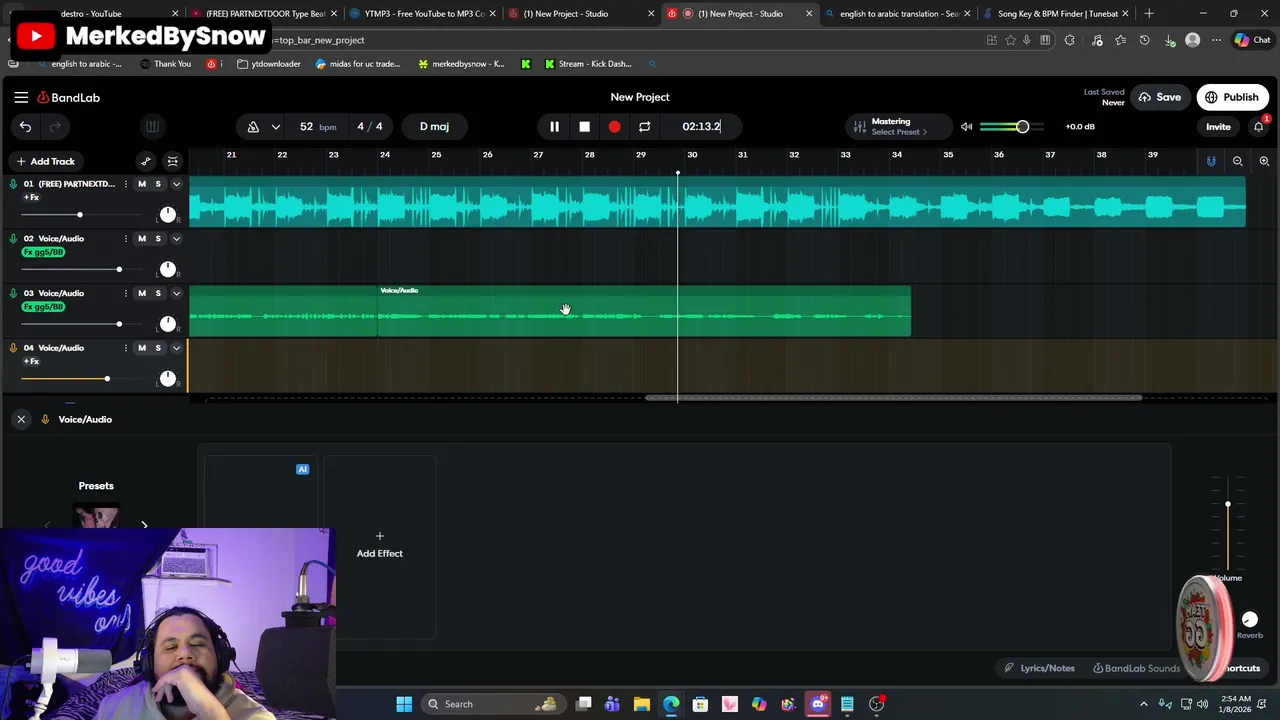Click the AI badge in effects slot
The width and height of the screenshot is (1280, 720).
click(x=302, y=469)
